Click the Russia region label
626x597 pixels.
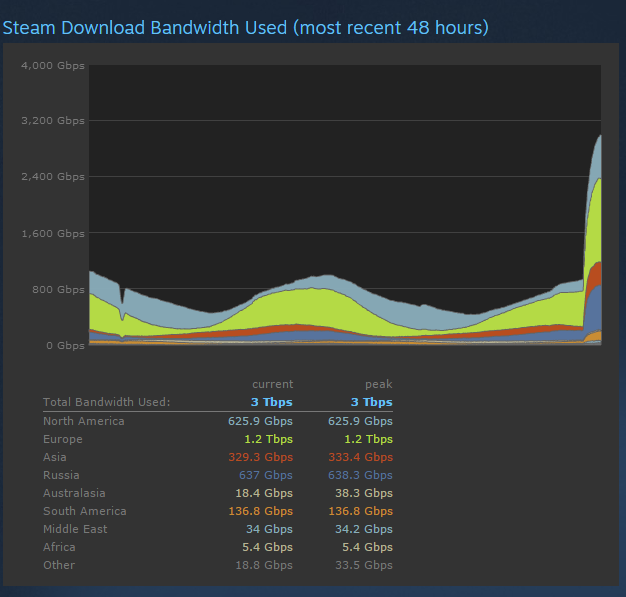click(61, 475)
